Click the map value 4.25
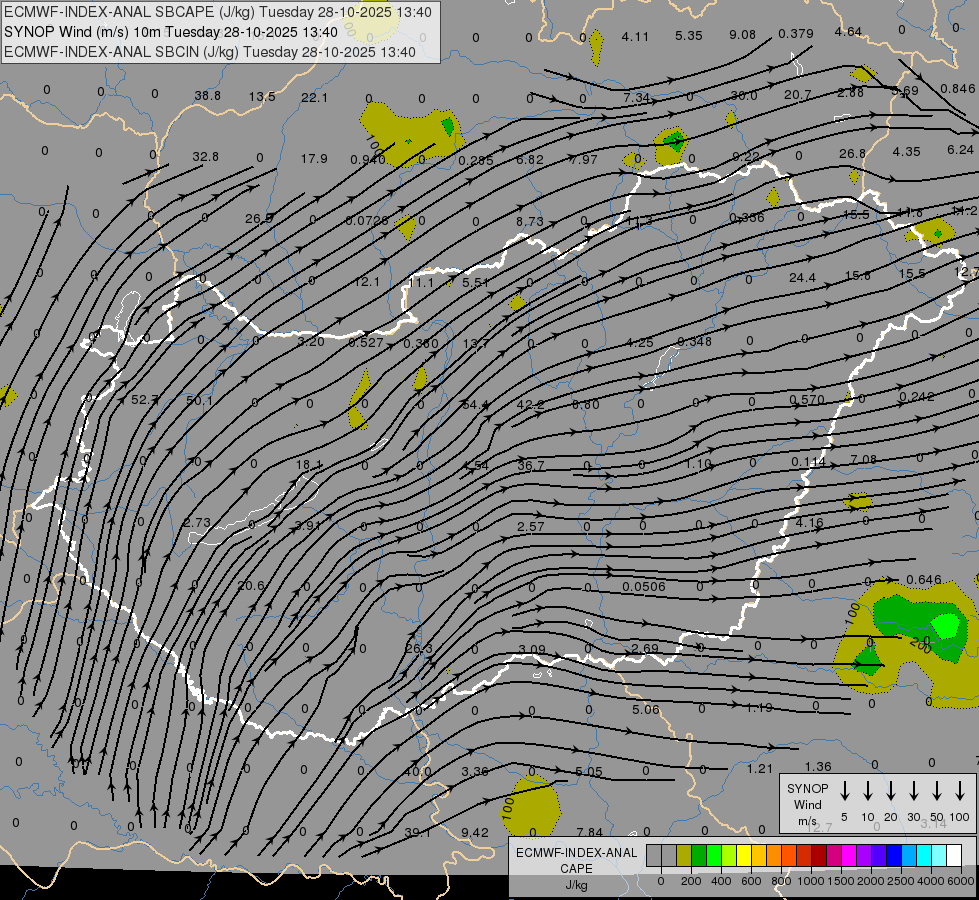Screen dimensions: 979x900 coord(640,342)
